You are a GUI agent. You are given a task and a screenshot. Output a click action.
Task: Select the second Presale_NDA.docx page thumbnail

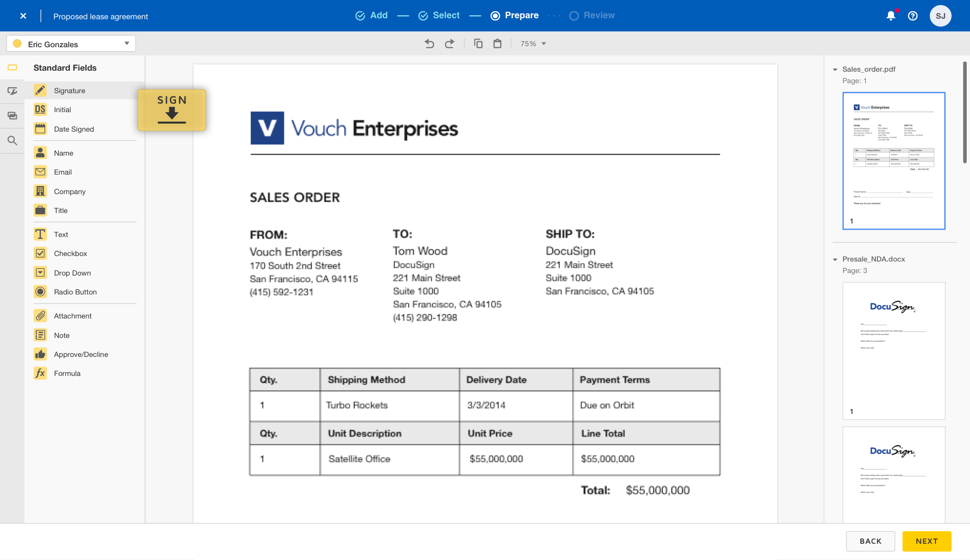(x=894, y=475)
